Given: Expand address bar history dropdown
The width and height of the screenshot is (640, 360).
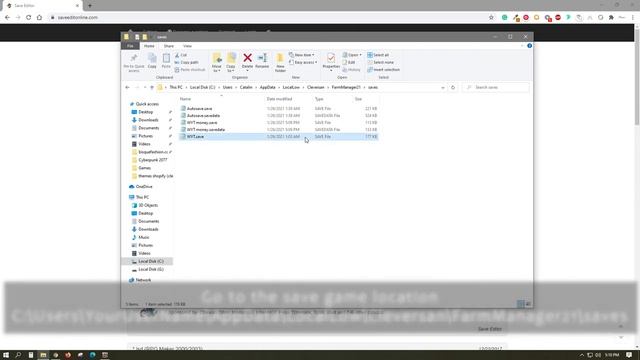Looking at the screenshot, I should (443, 87).
